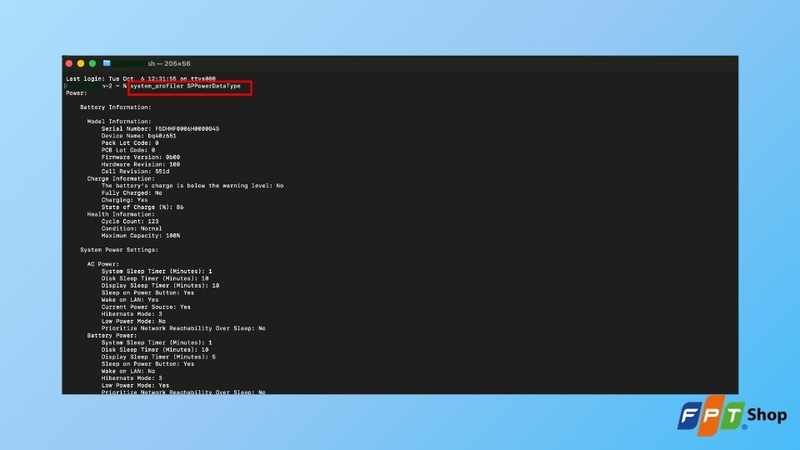Select the 'Condition: Normal' line
The width and height of the screenshot is (800, 450).
tap(132, 229)
